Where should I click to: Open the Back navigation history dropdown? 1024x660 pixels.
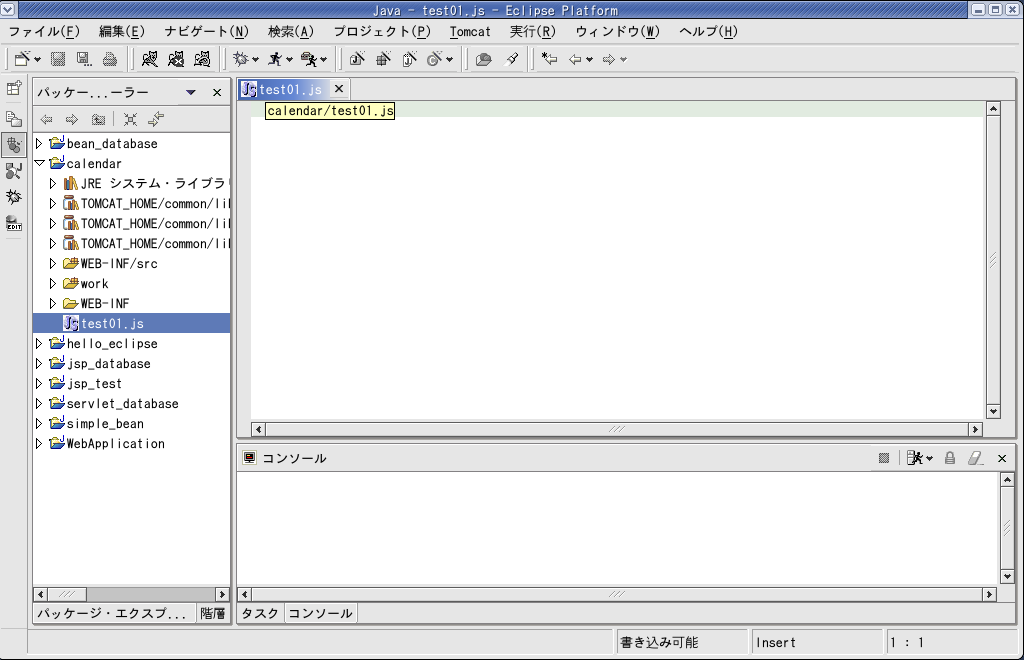click(590, 60)
